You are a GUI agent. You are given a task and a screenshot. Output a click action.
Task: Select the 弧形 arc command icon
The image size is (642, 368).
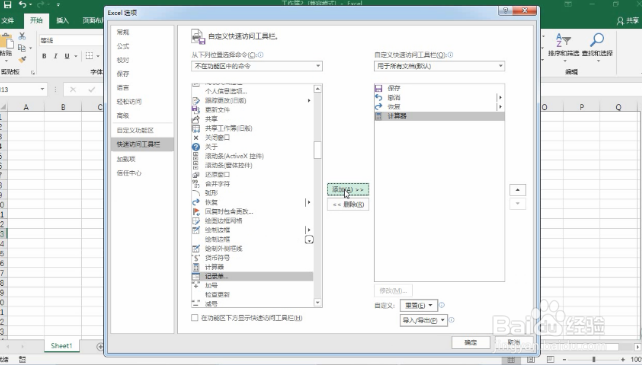(x=196, y=193)
